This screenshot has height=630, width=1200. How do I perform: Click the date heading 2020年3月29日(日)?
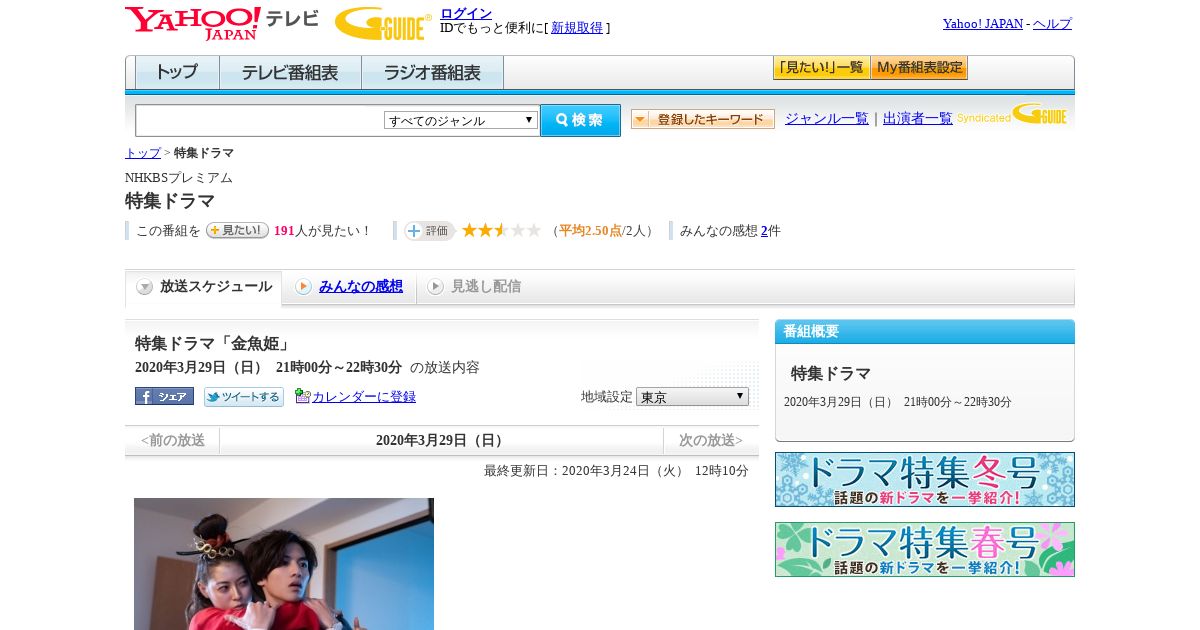(441, 440)
